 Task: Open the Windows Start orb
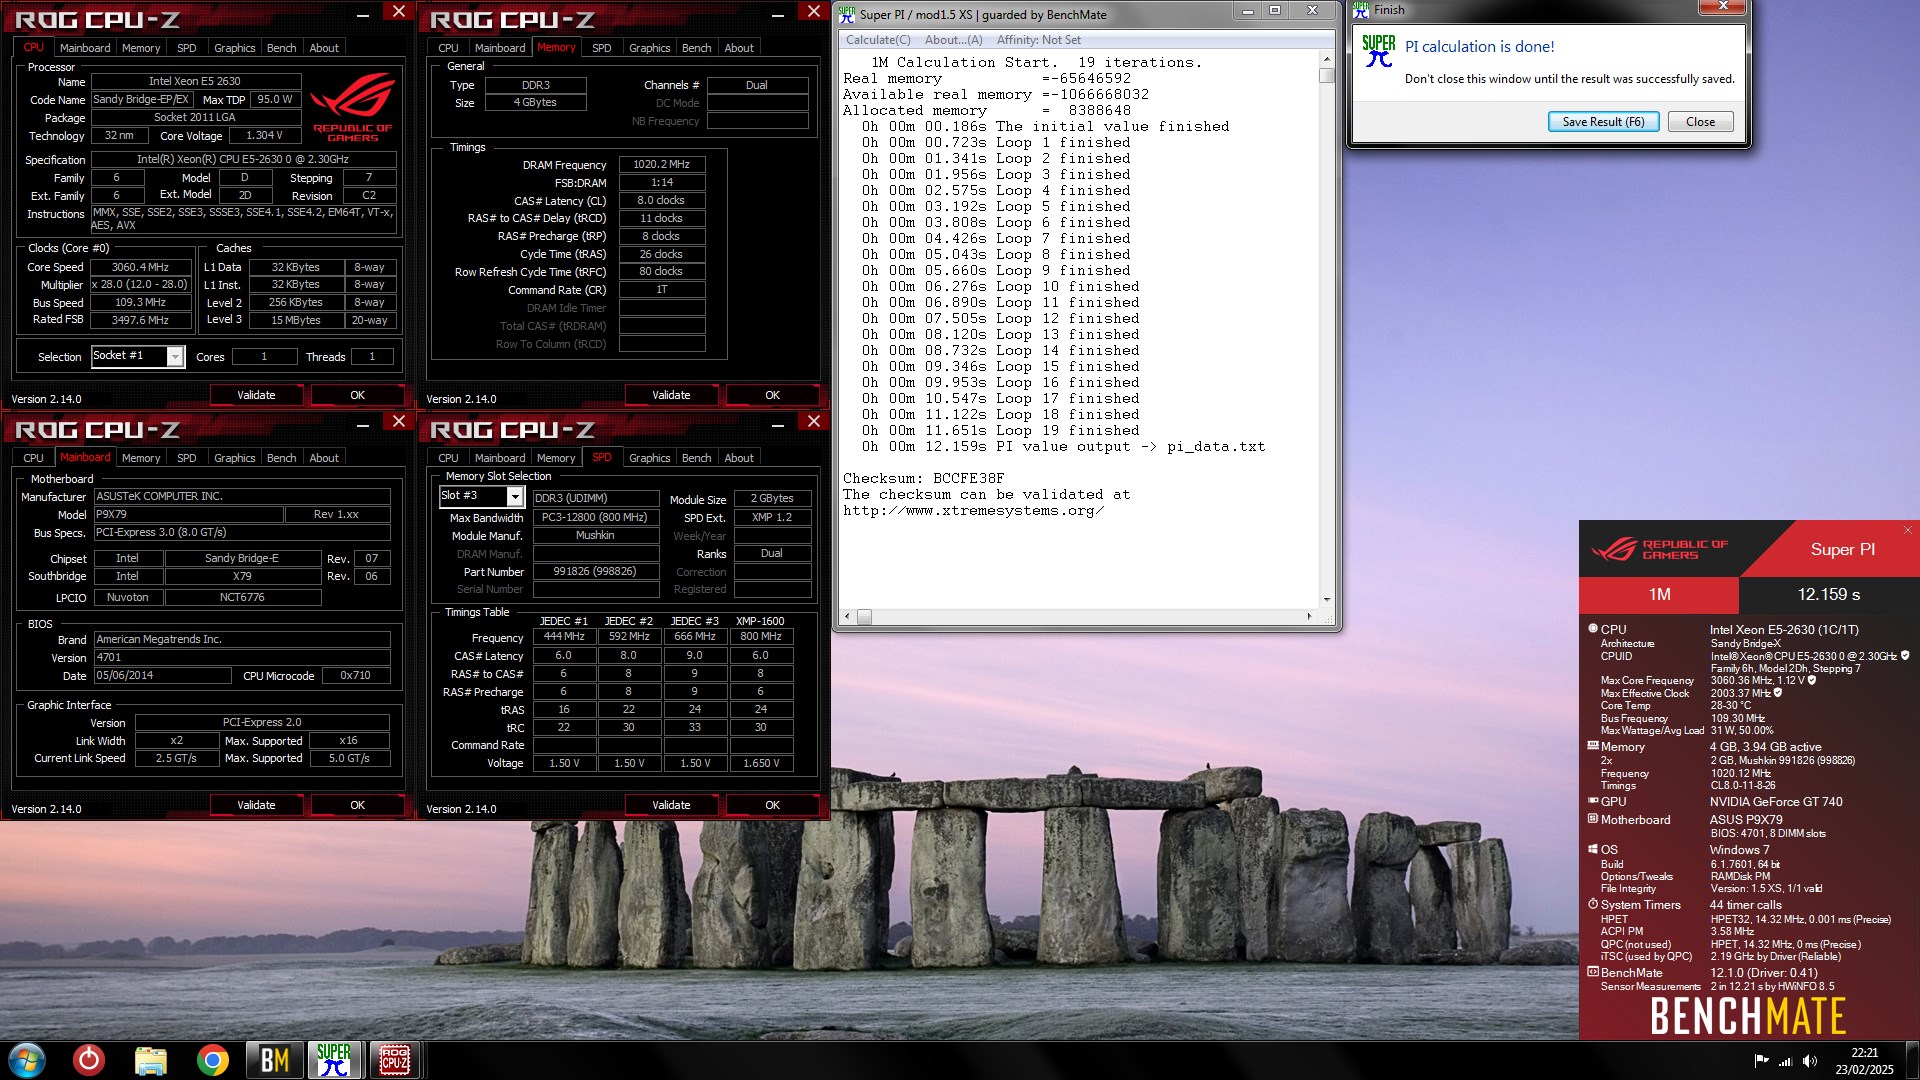pos(27,1060)
